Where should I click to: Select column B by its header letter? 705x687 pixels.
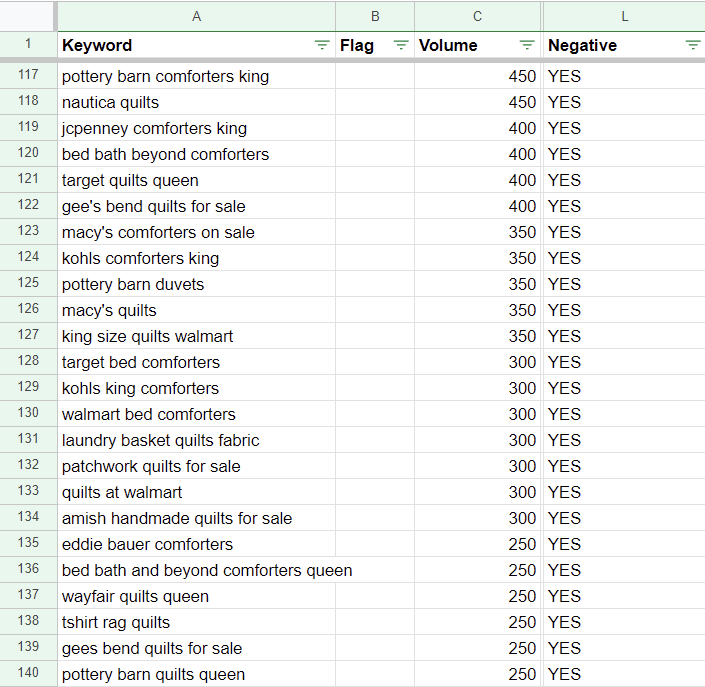pyautogui.click(x=375, y=15)
